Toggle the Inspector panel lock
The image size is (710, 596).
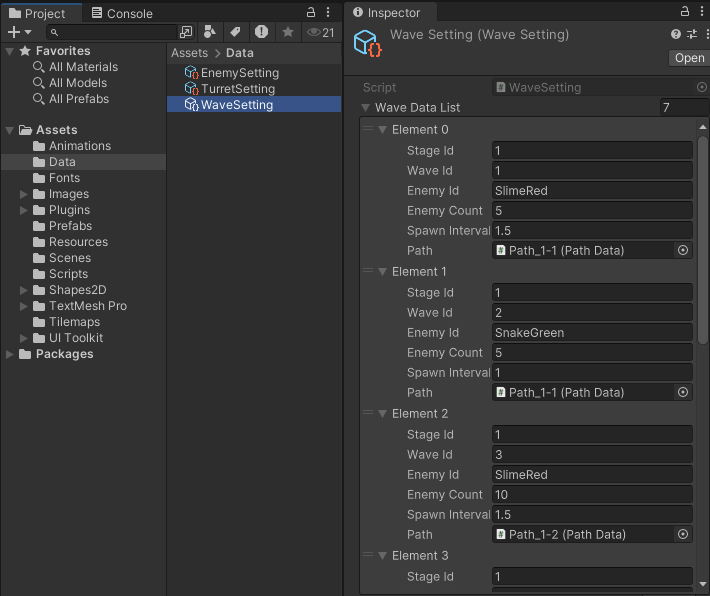coord(685,11)
